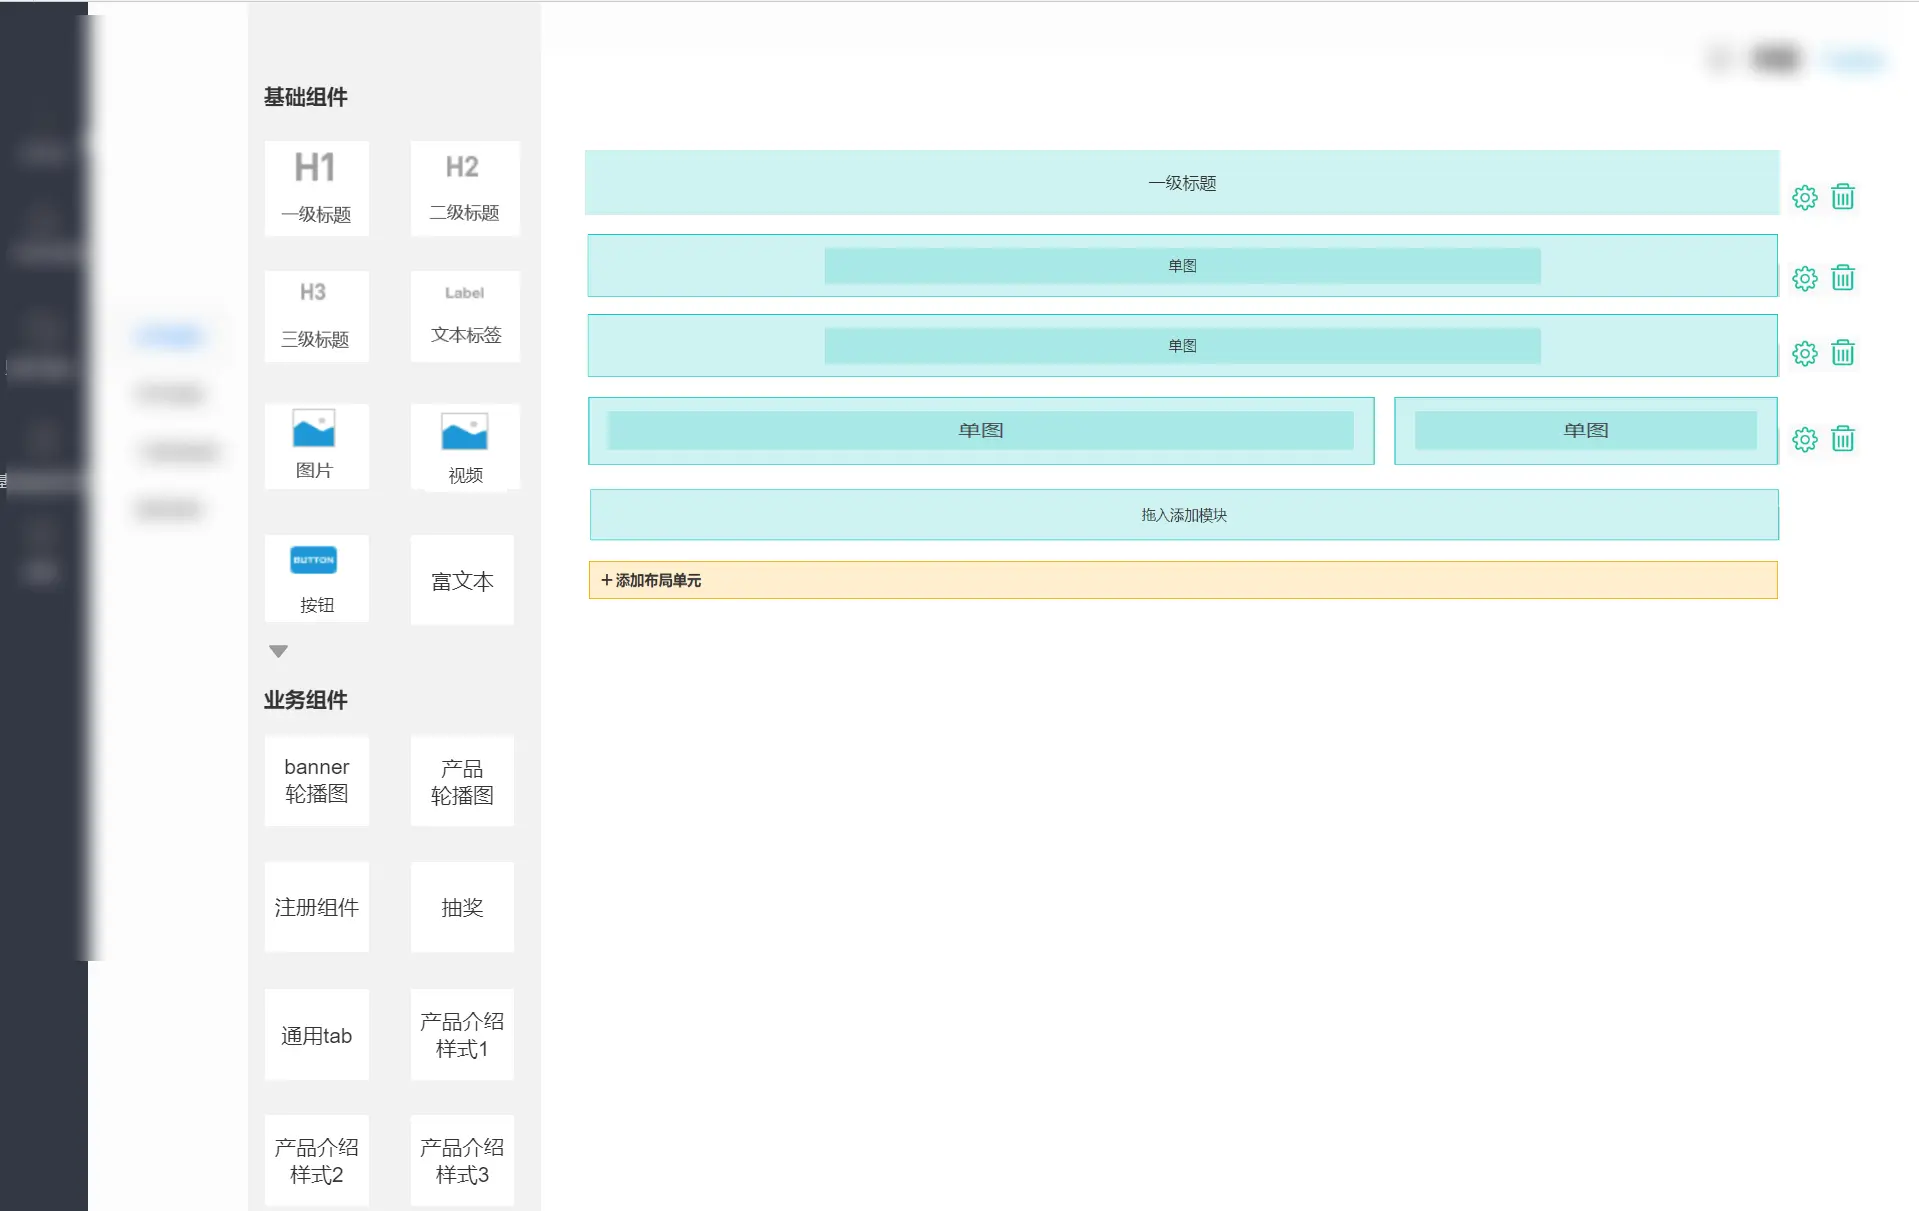Image resolution: width=1919 pixels, height=1211 pixels.
Task: Select the H2 二级标题 component
Action: 464,188
